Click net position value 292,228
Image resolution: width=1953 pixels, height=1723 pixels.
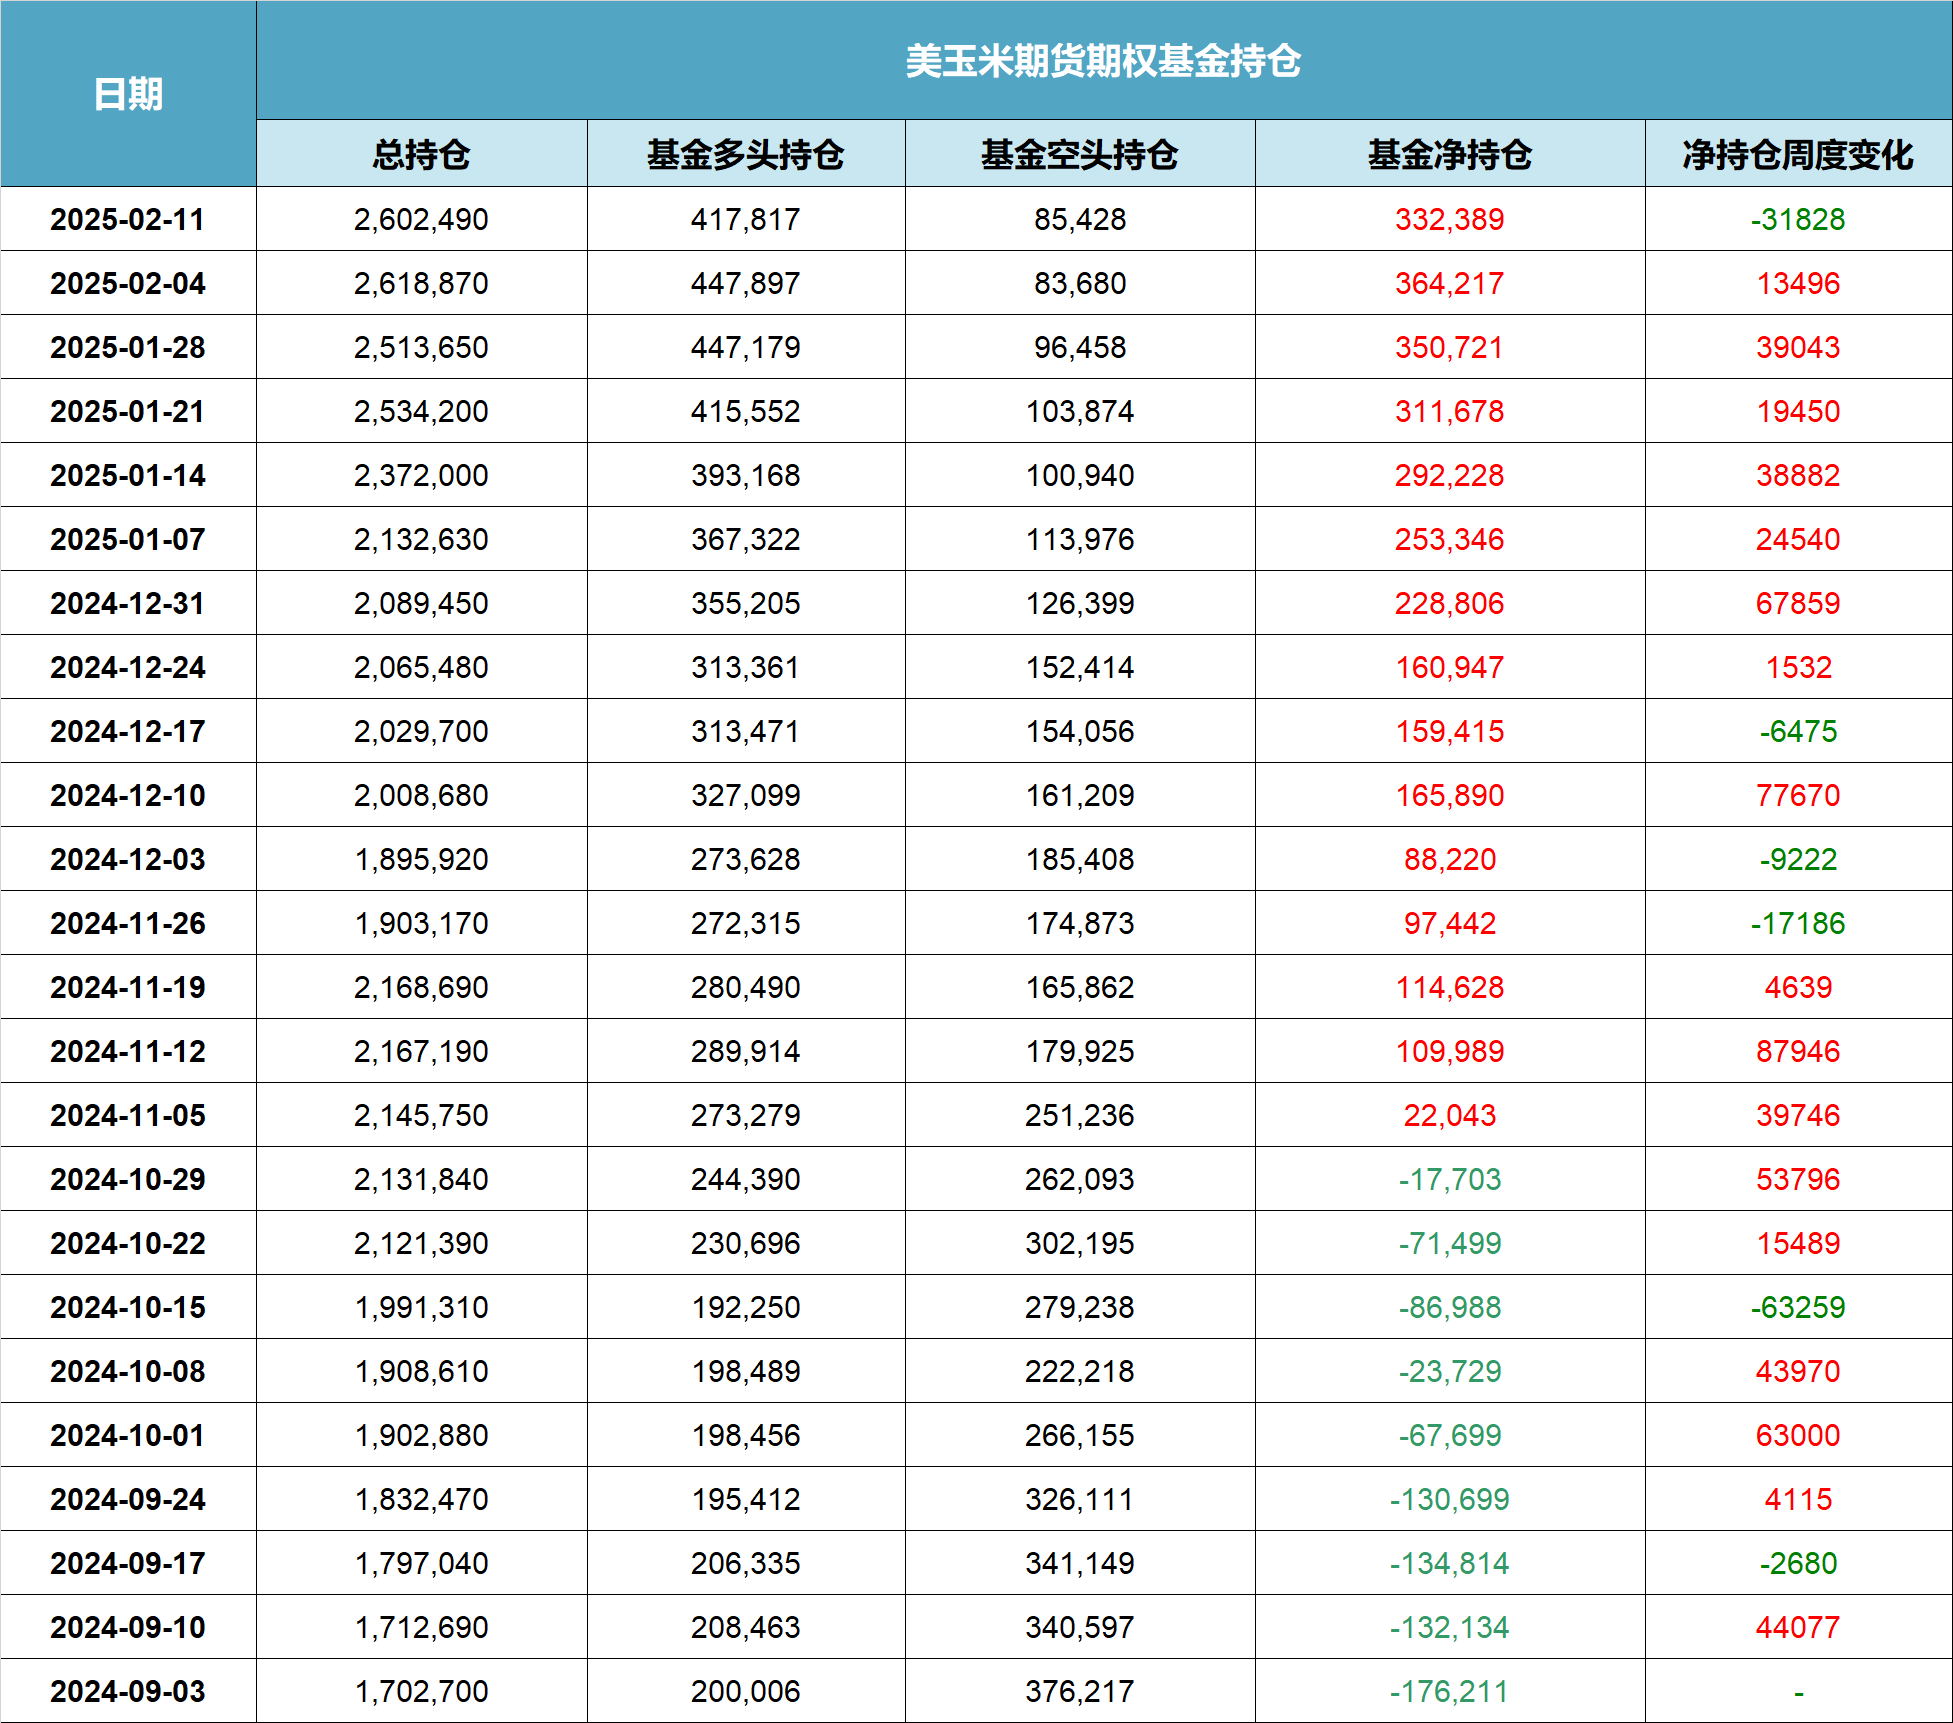[x=1449, y=475]
